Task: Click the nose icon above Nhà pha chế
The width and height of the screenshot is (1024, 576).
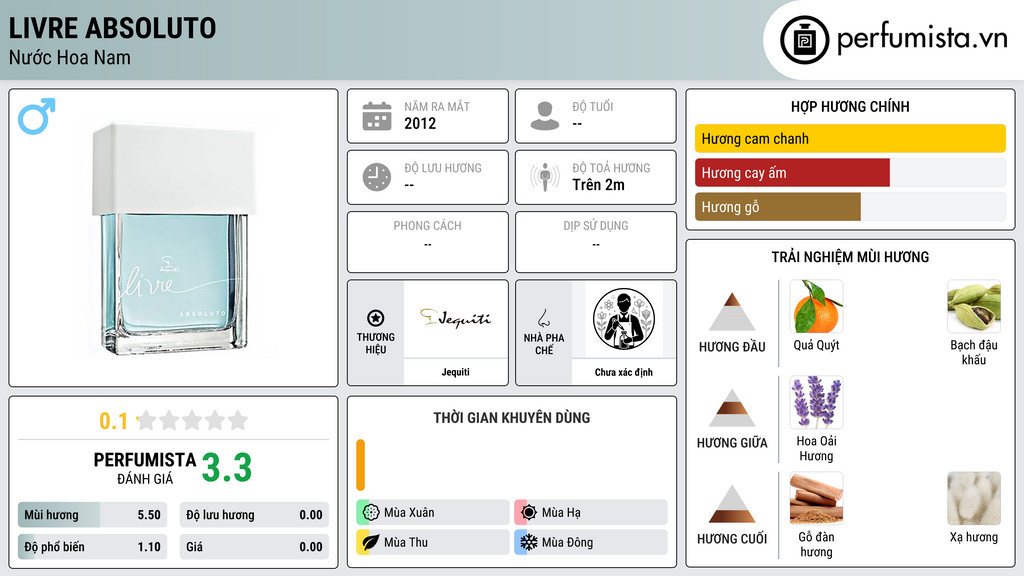Action: tap(543, 318)
